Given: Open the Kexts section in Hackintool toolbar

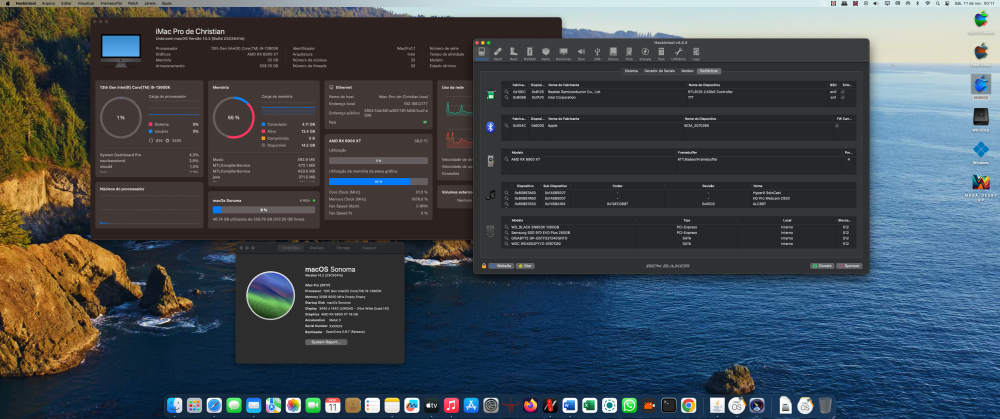Looking at the screenshot, I should pos(545,54).
